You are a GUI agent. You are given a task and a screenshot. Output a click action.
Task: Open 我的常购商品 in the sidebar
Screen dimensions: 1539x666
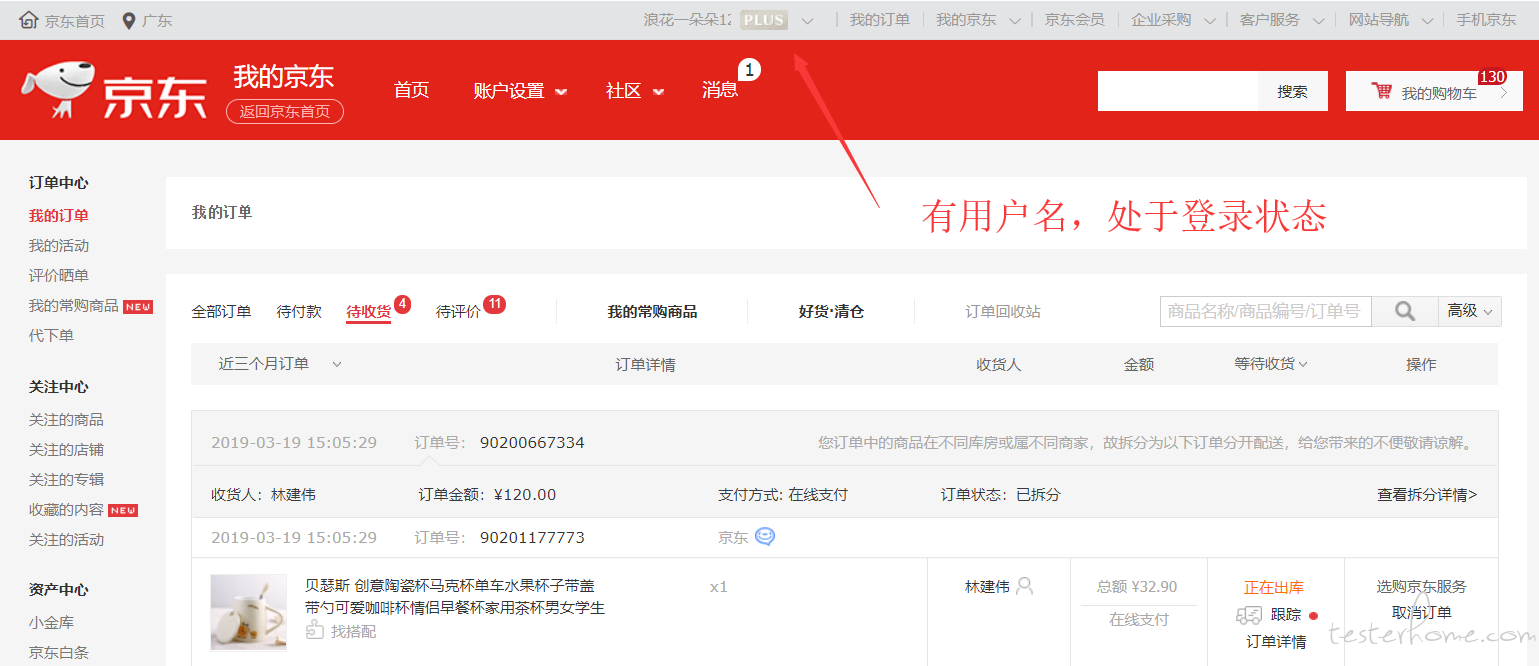tap(74, 305)
